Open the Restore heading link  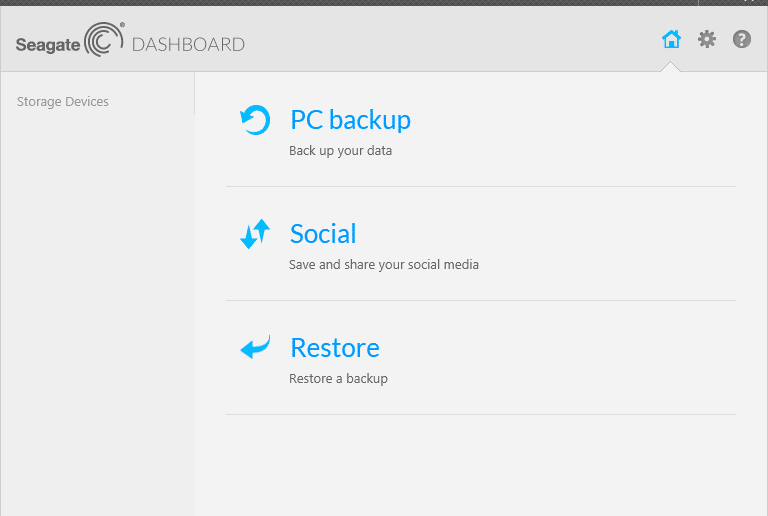click(x=335, y=348)
